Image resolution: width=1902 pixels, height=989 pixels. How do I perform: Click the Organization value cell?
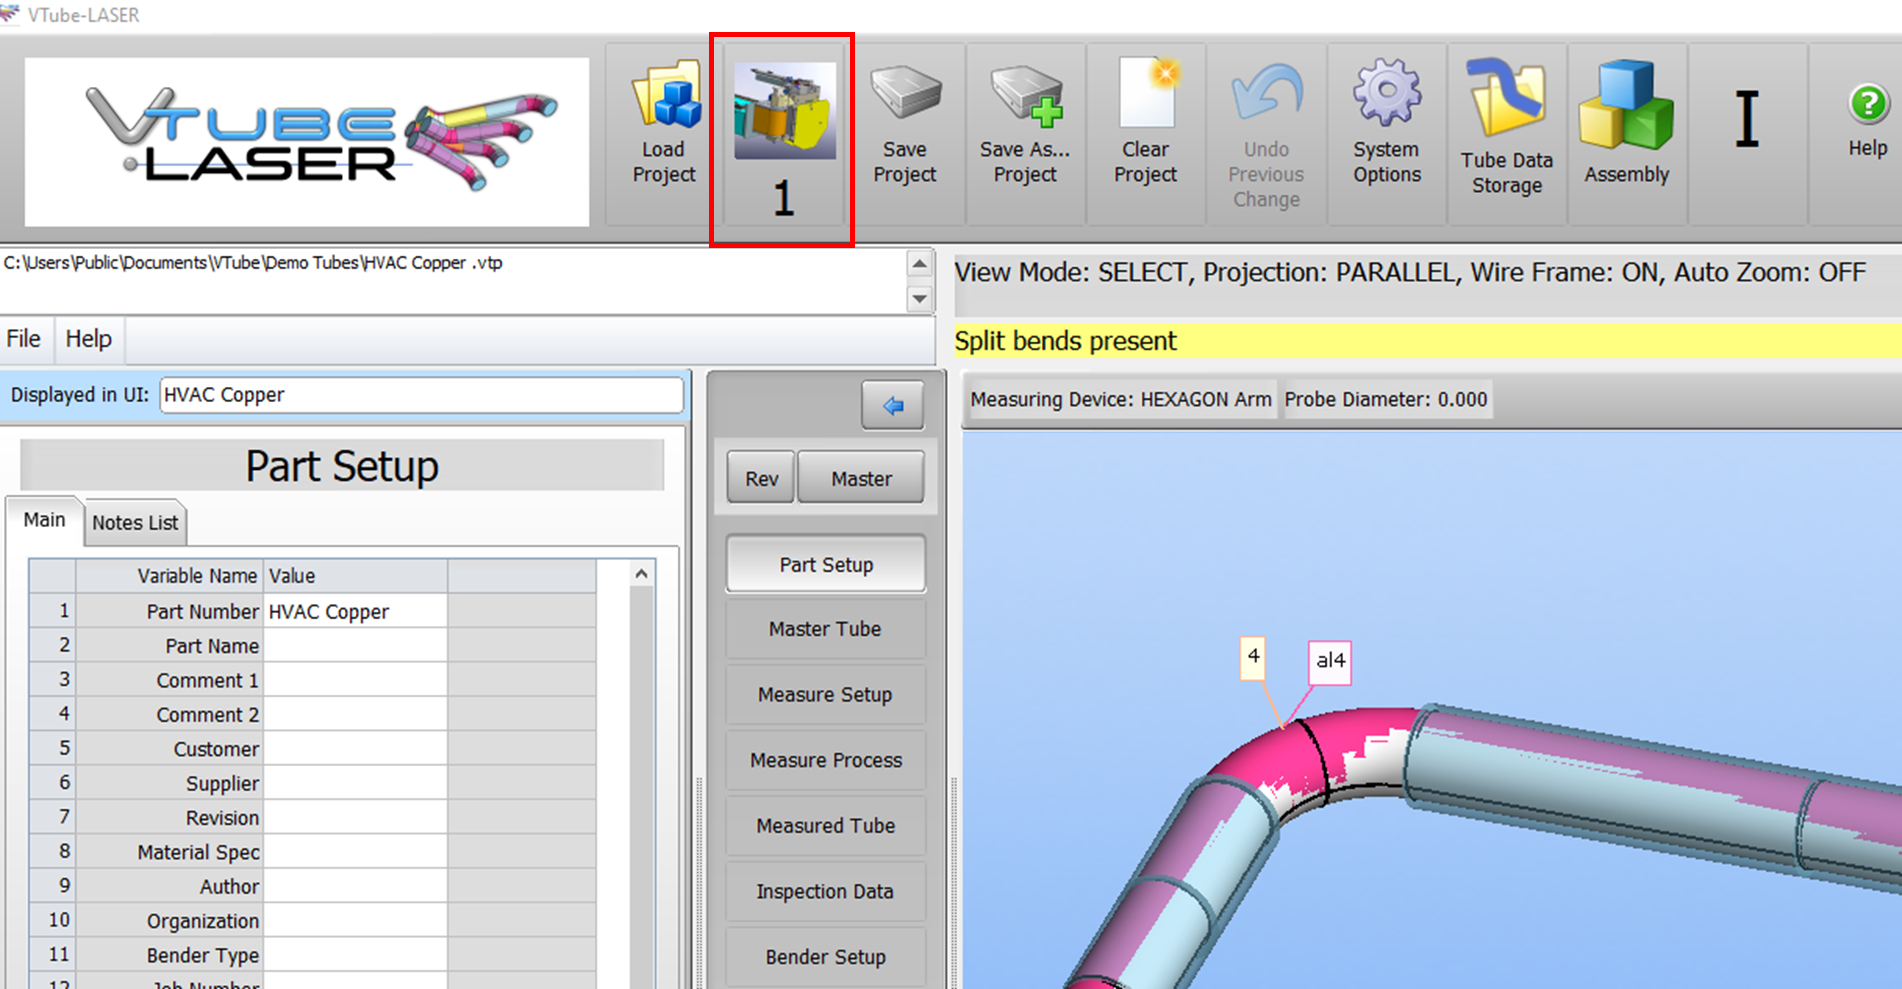click(x=355, y=920)
